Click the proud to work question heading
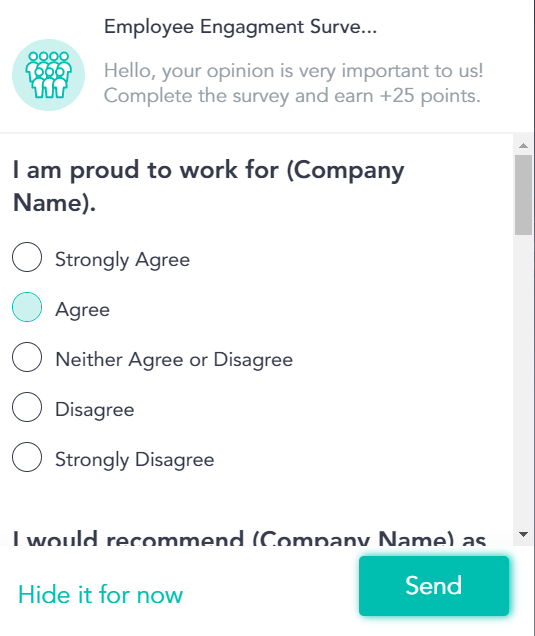 [x=208, y=186]
